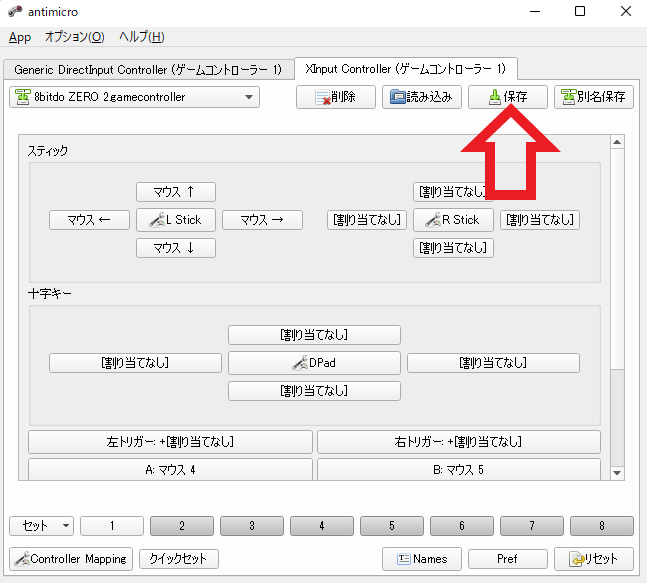Click the 右トリガー assignment button
The image size is (647, 583).
458,442
